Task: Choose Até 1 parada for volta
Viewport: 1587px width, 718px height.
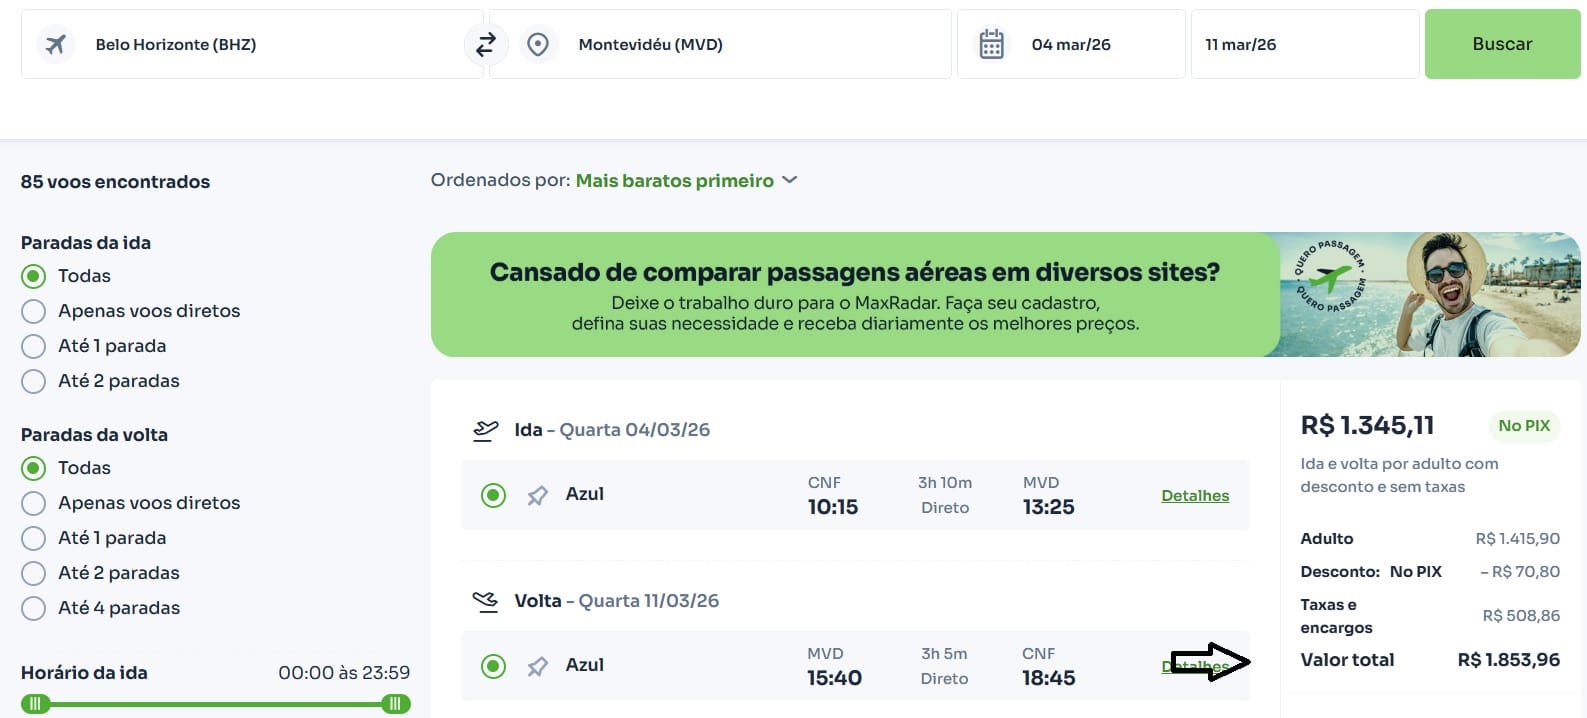Action: coord(34,538)
